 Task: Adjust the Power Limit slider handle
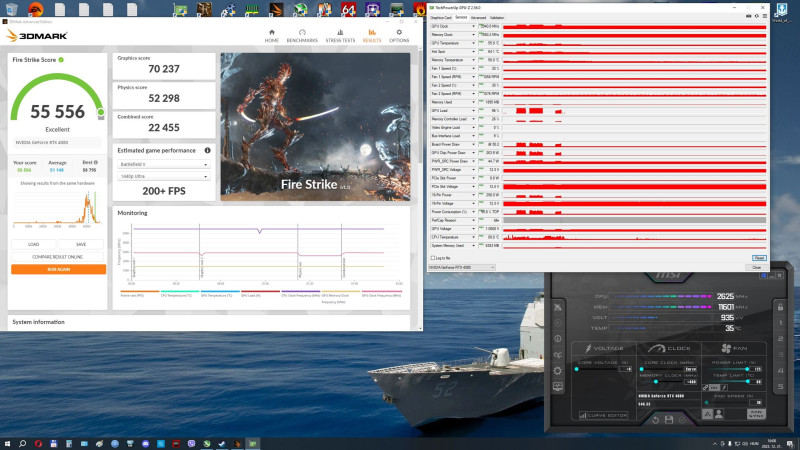click(747, 369)
